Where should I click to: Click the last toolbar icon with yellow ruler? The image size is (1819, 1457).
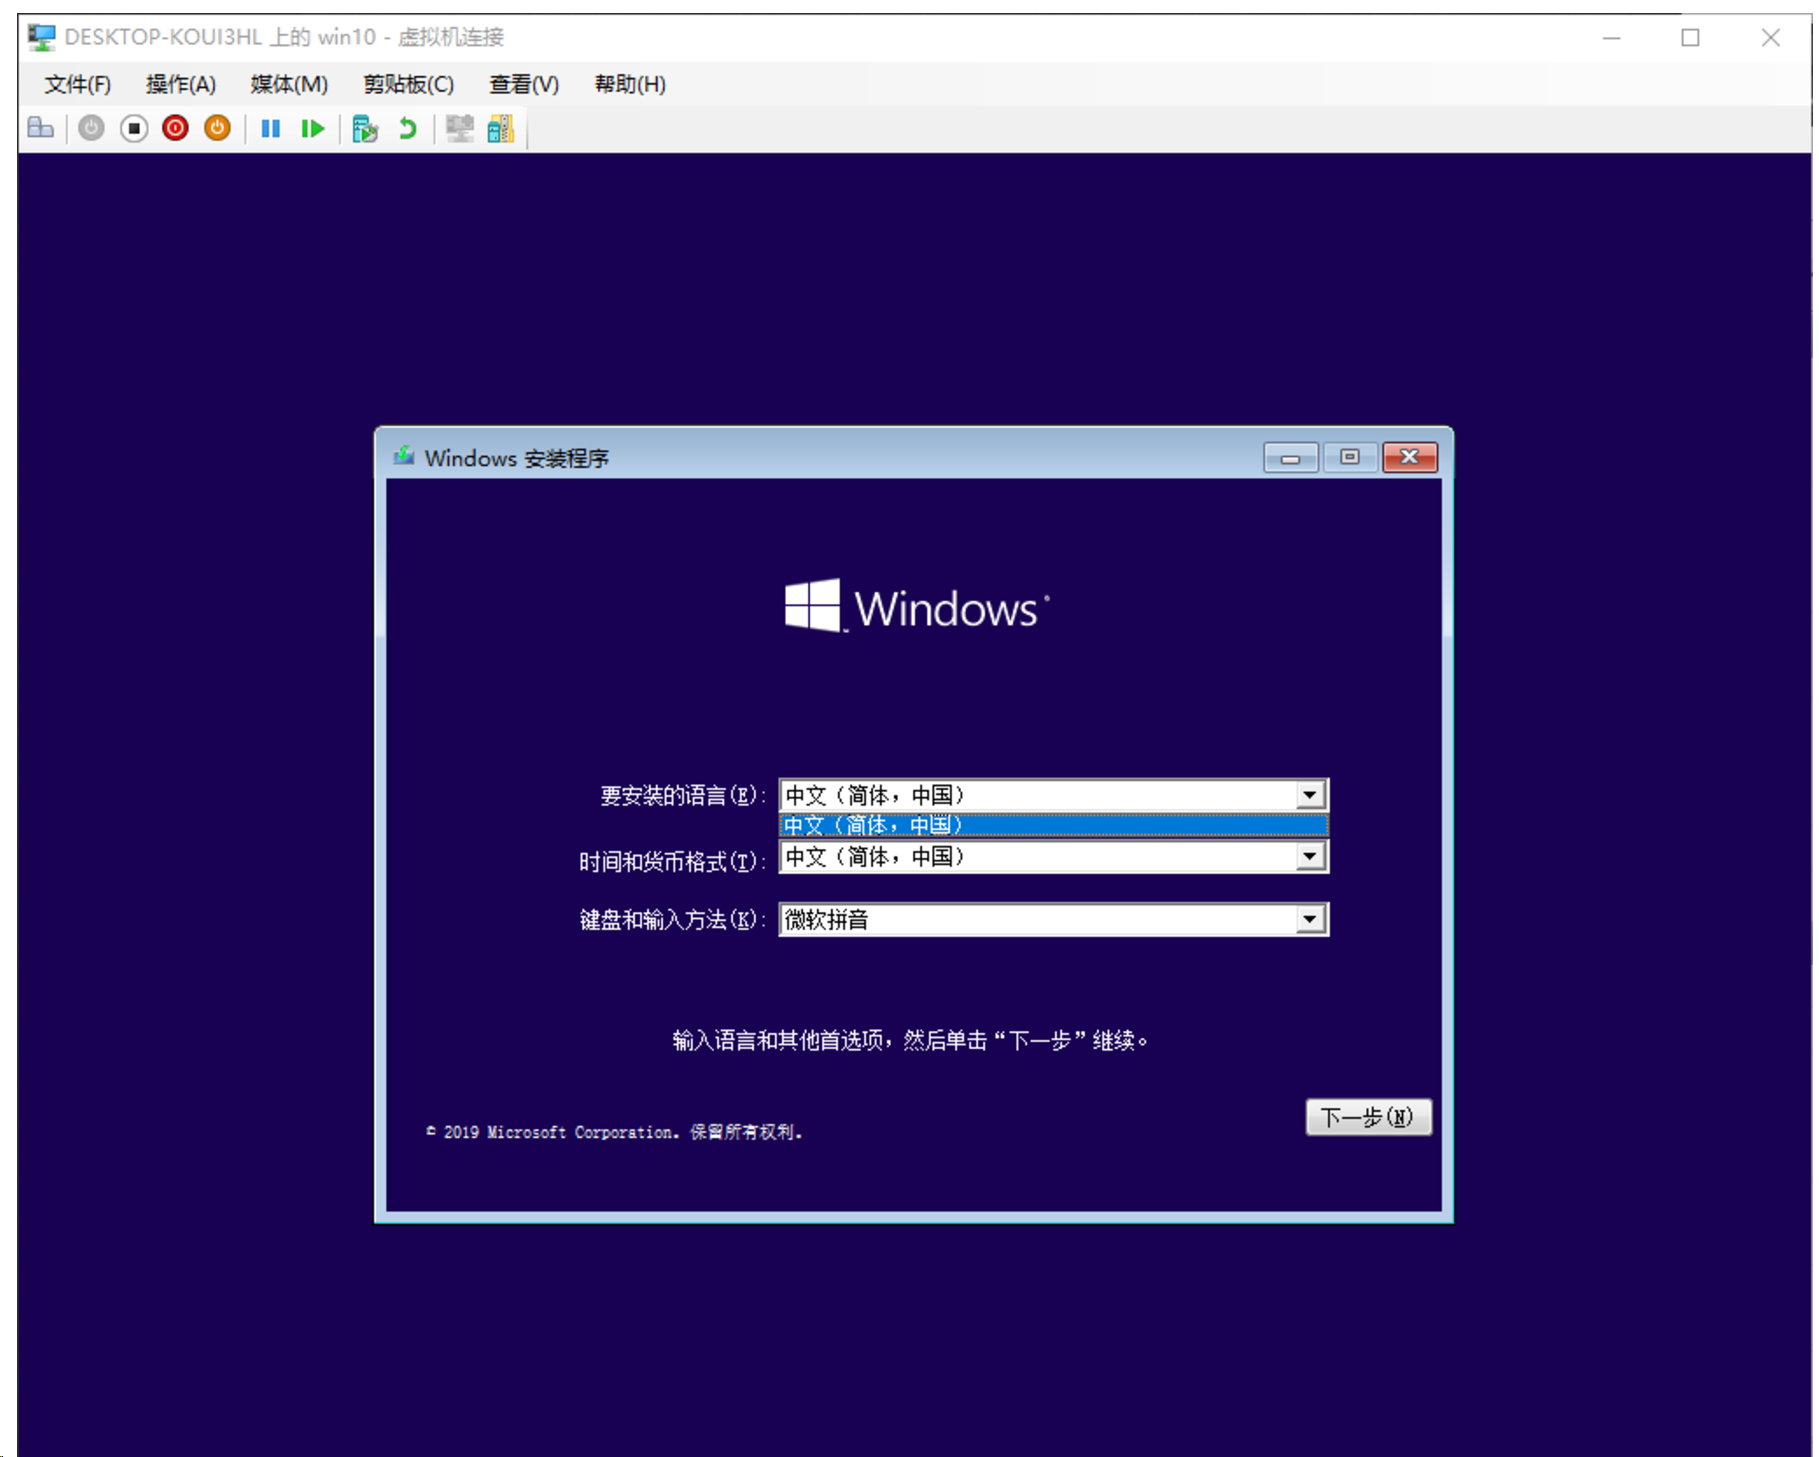coord(500,128)
